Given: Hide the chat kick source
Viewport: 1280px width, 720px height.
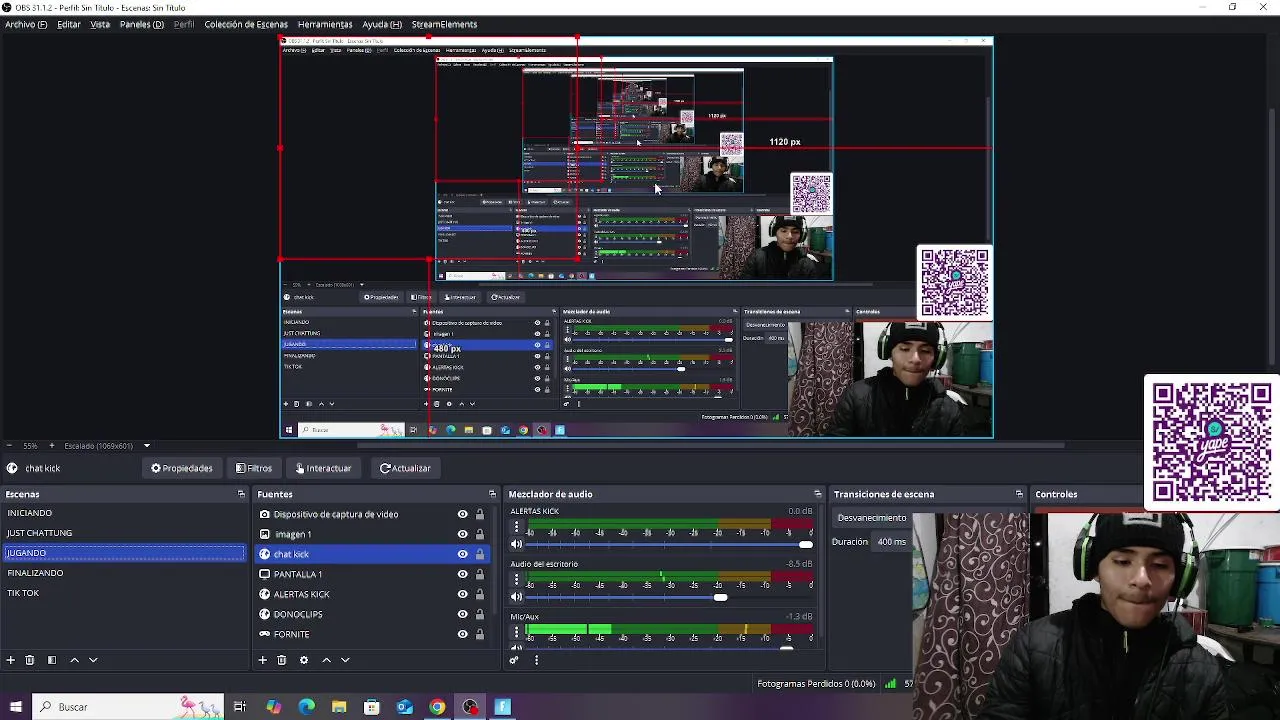Looking at the screenshot, I should (x=462, y=554).
